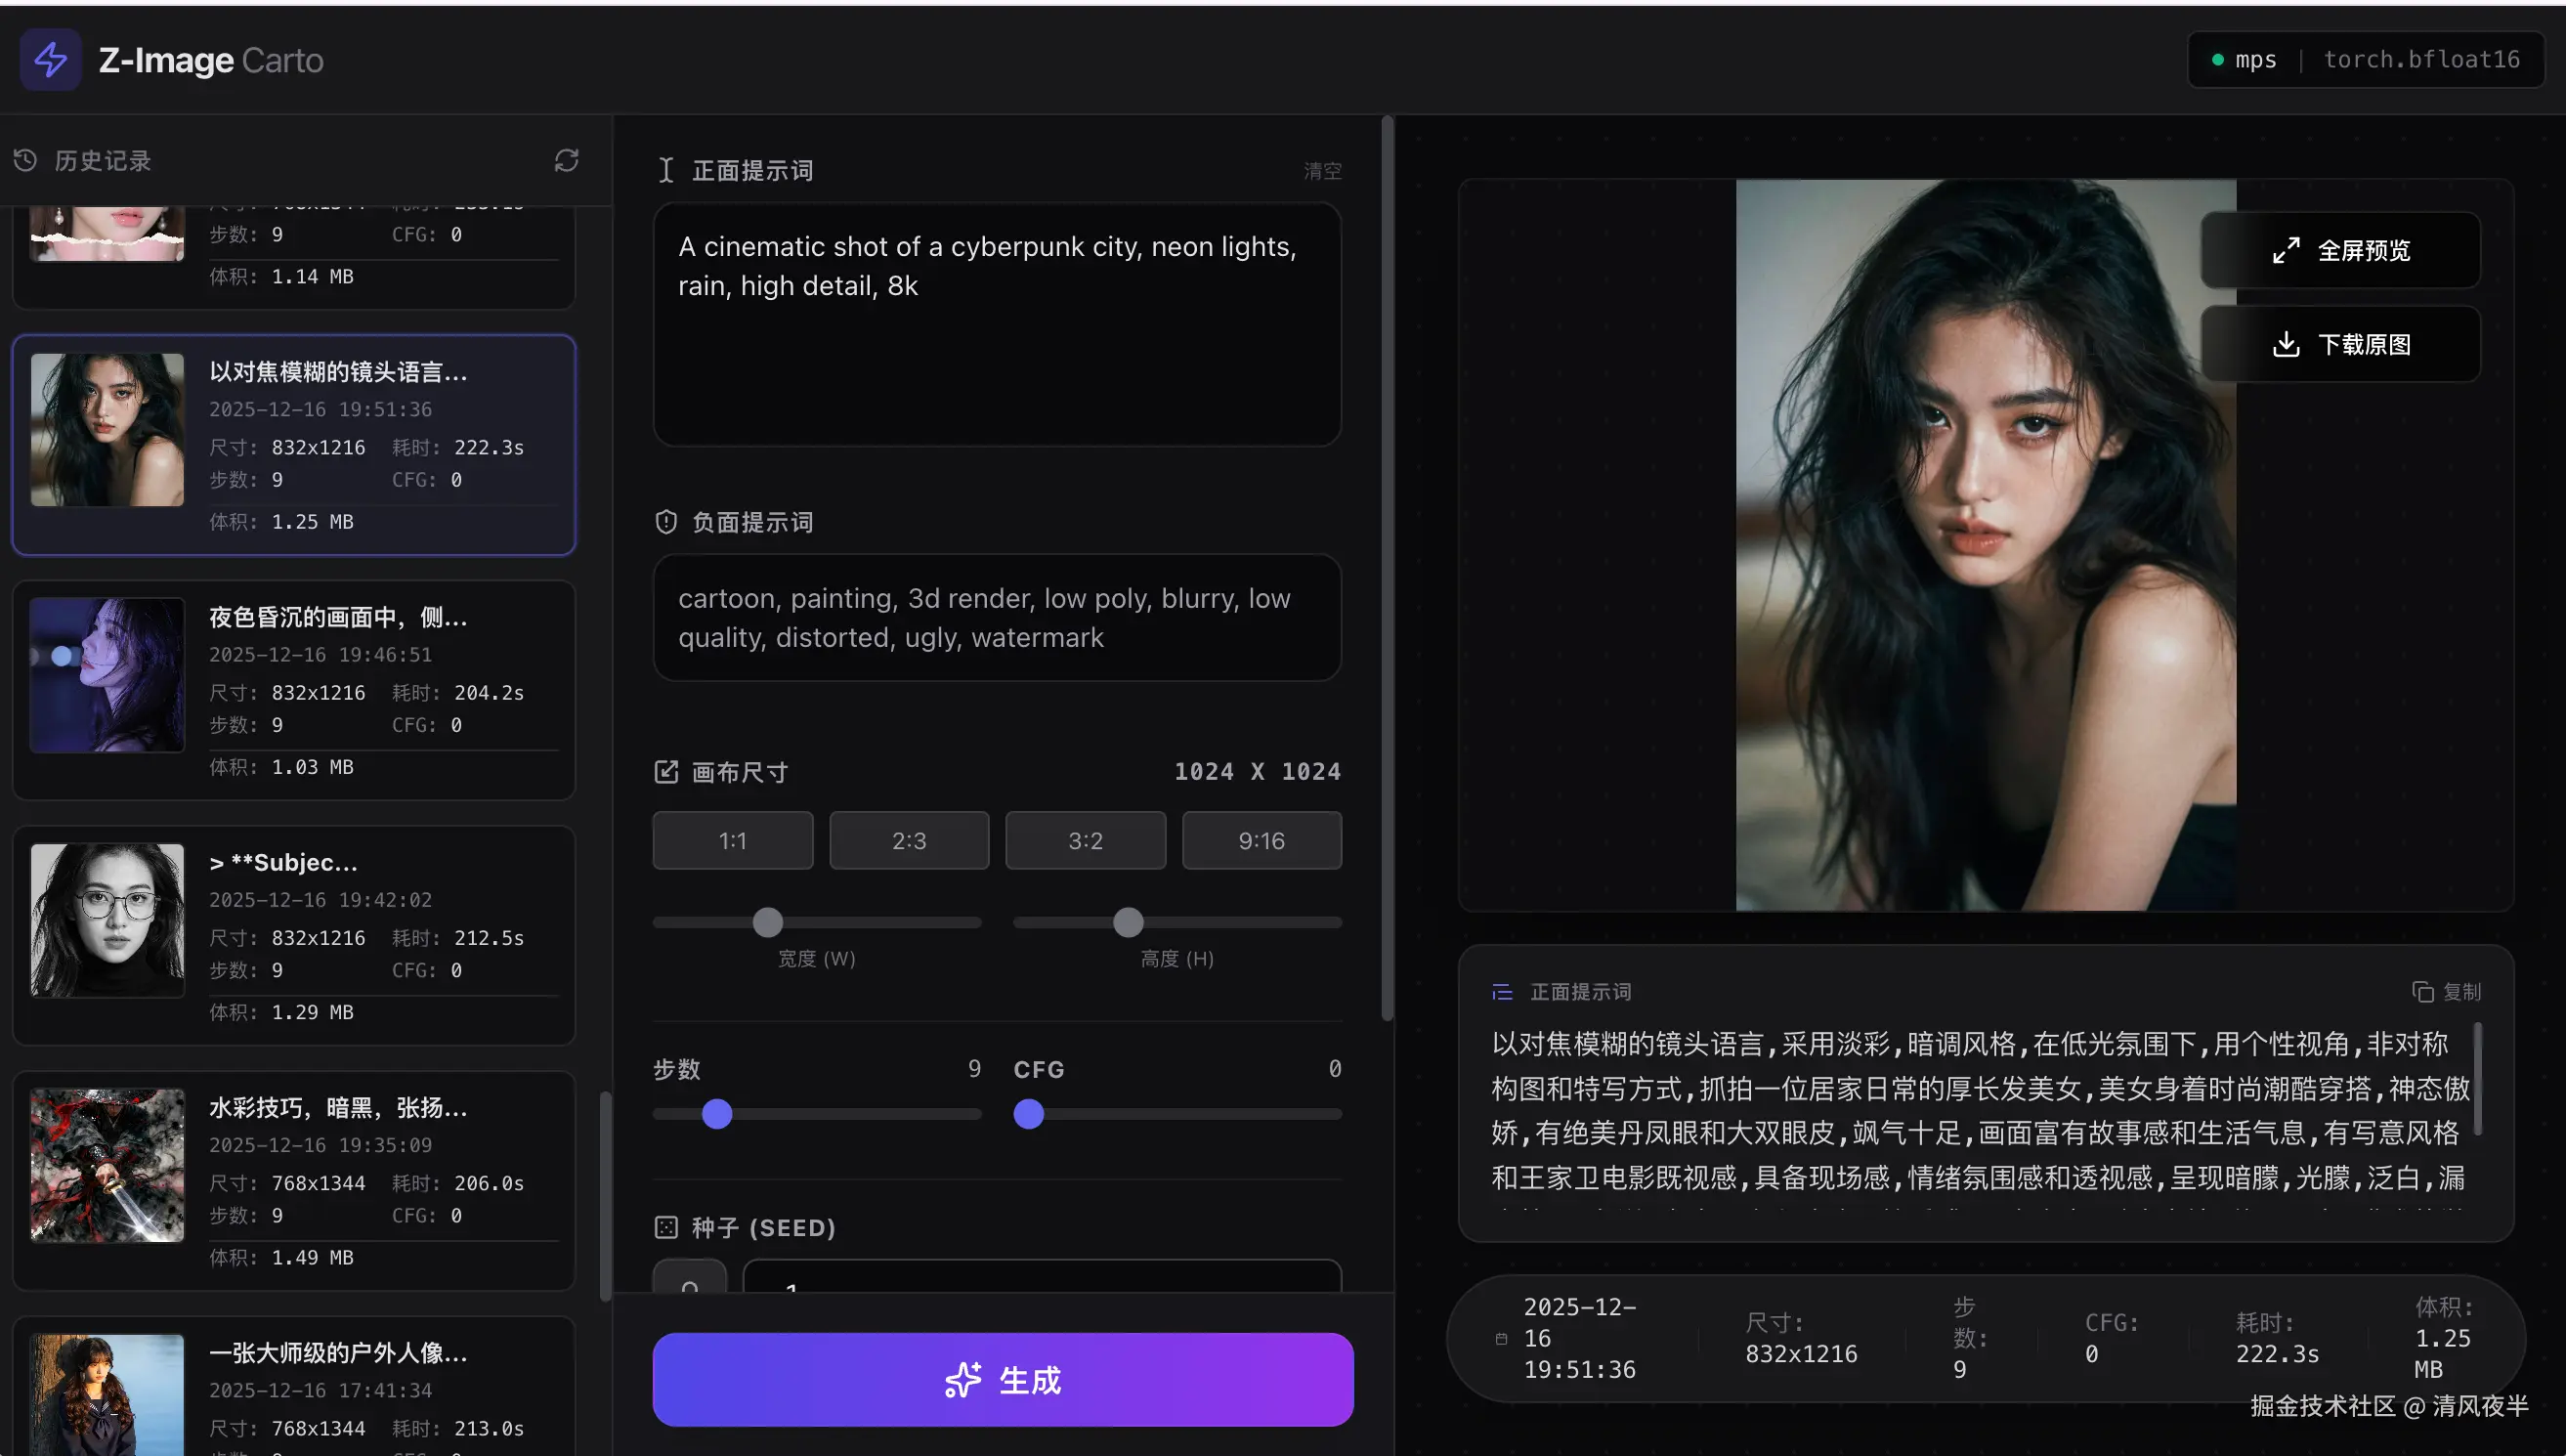Choose the 3:2 aspect ratio option
This screenshot has height=1456, width=2566.
tap(1085, 840)
